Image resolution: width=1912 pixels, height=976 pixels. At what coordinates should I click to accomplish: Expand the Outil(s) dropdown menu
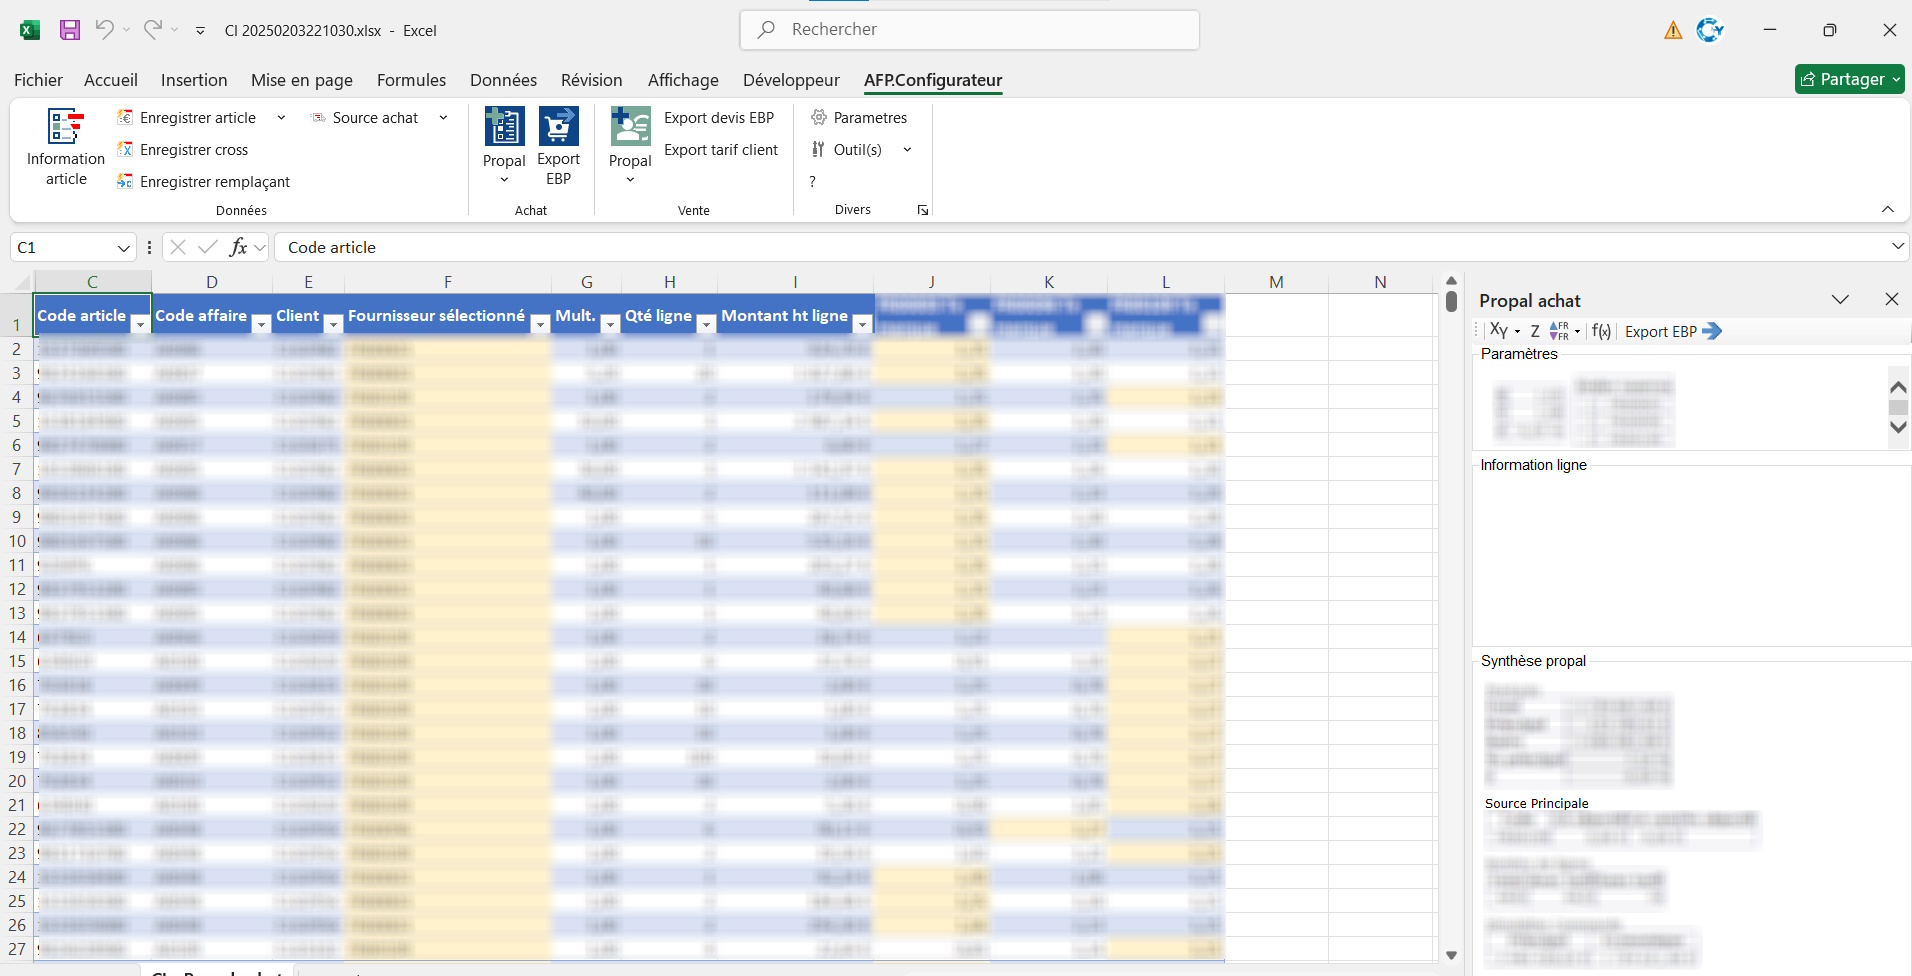(x=907, y=150)
